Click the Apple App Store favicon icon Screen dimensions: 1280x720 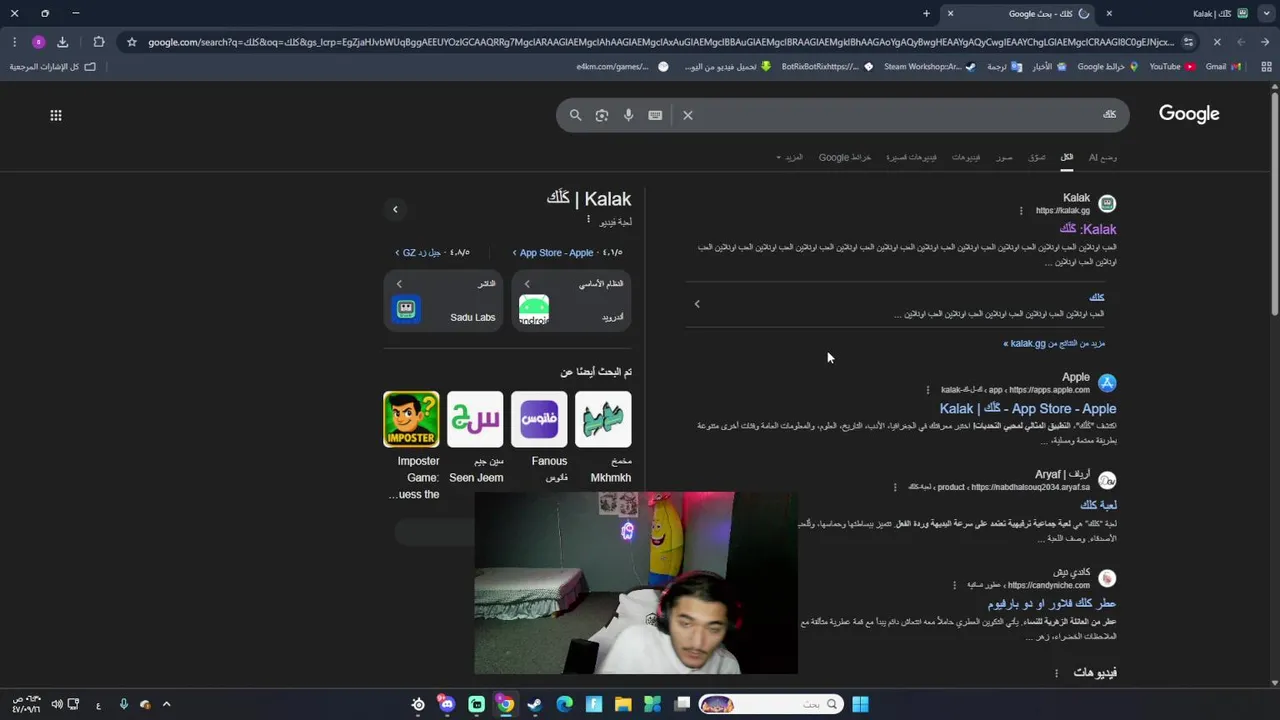(x=1107, y=383)
